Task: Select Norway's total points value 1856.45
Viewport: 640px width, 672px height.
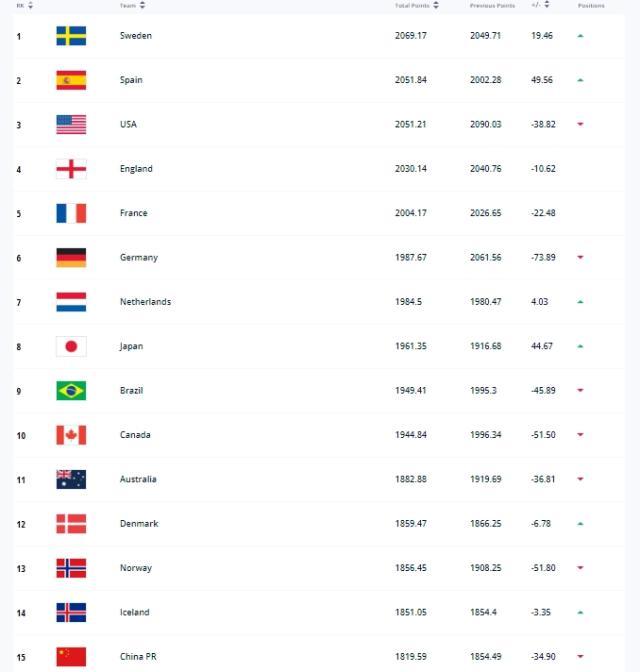Action: click(x=410, y=568)
